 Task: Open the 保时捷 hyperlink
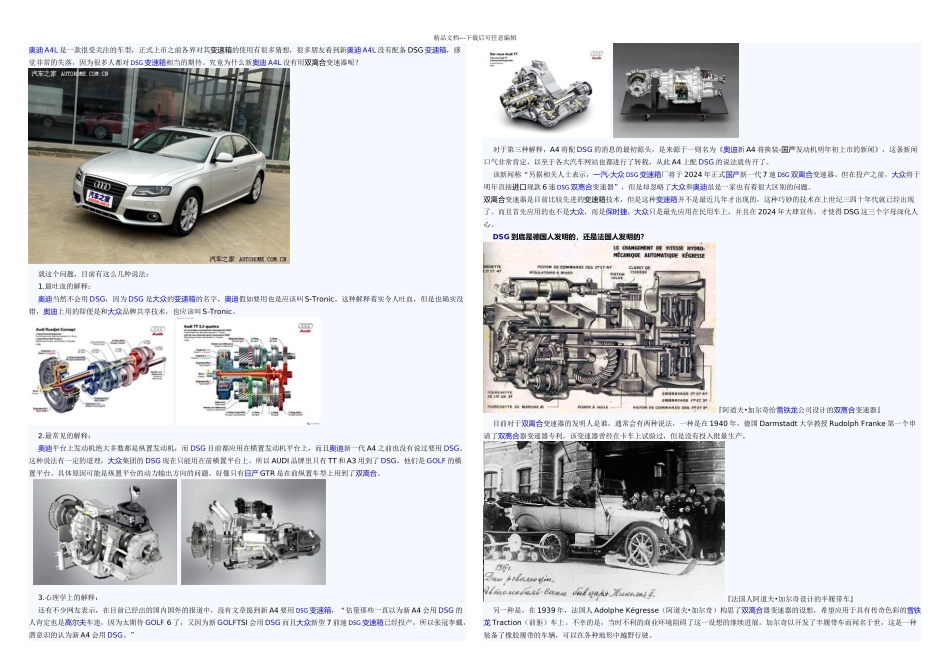point(616,211)
